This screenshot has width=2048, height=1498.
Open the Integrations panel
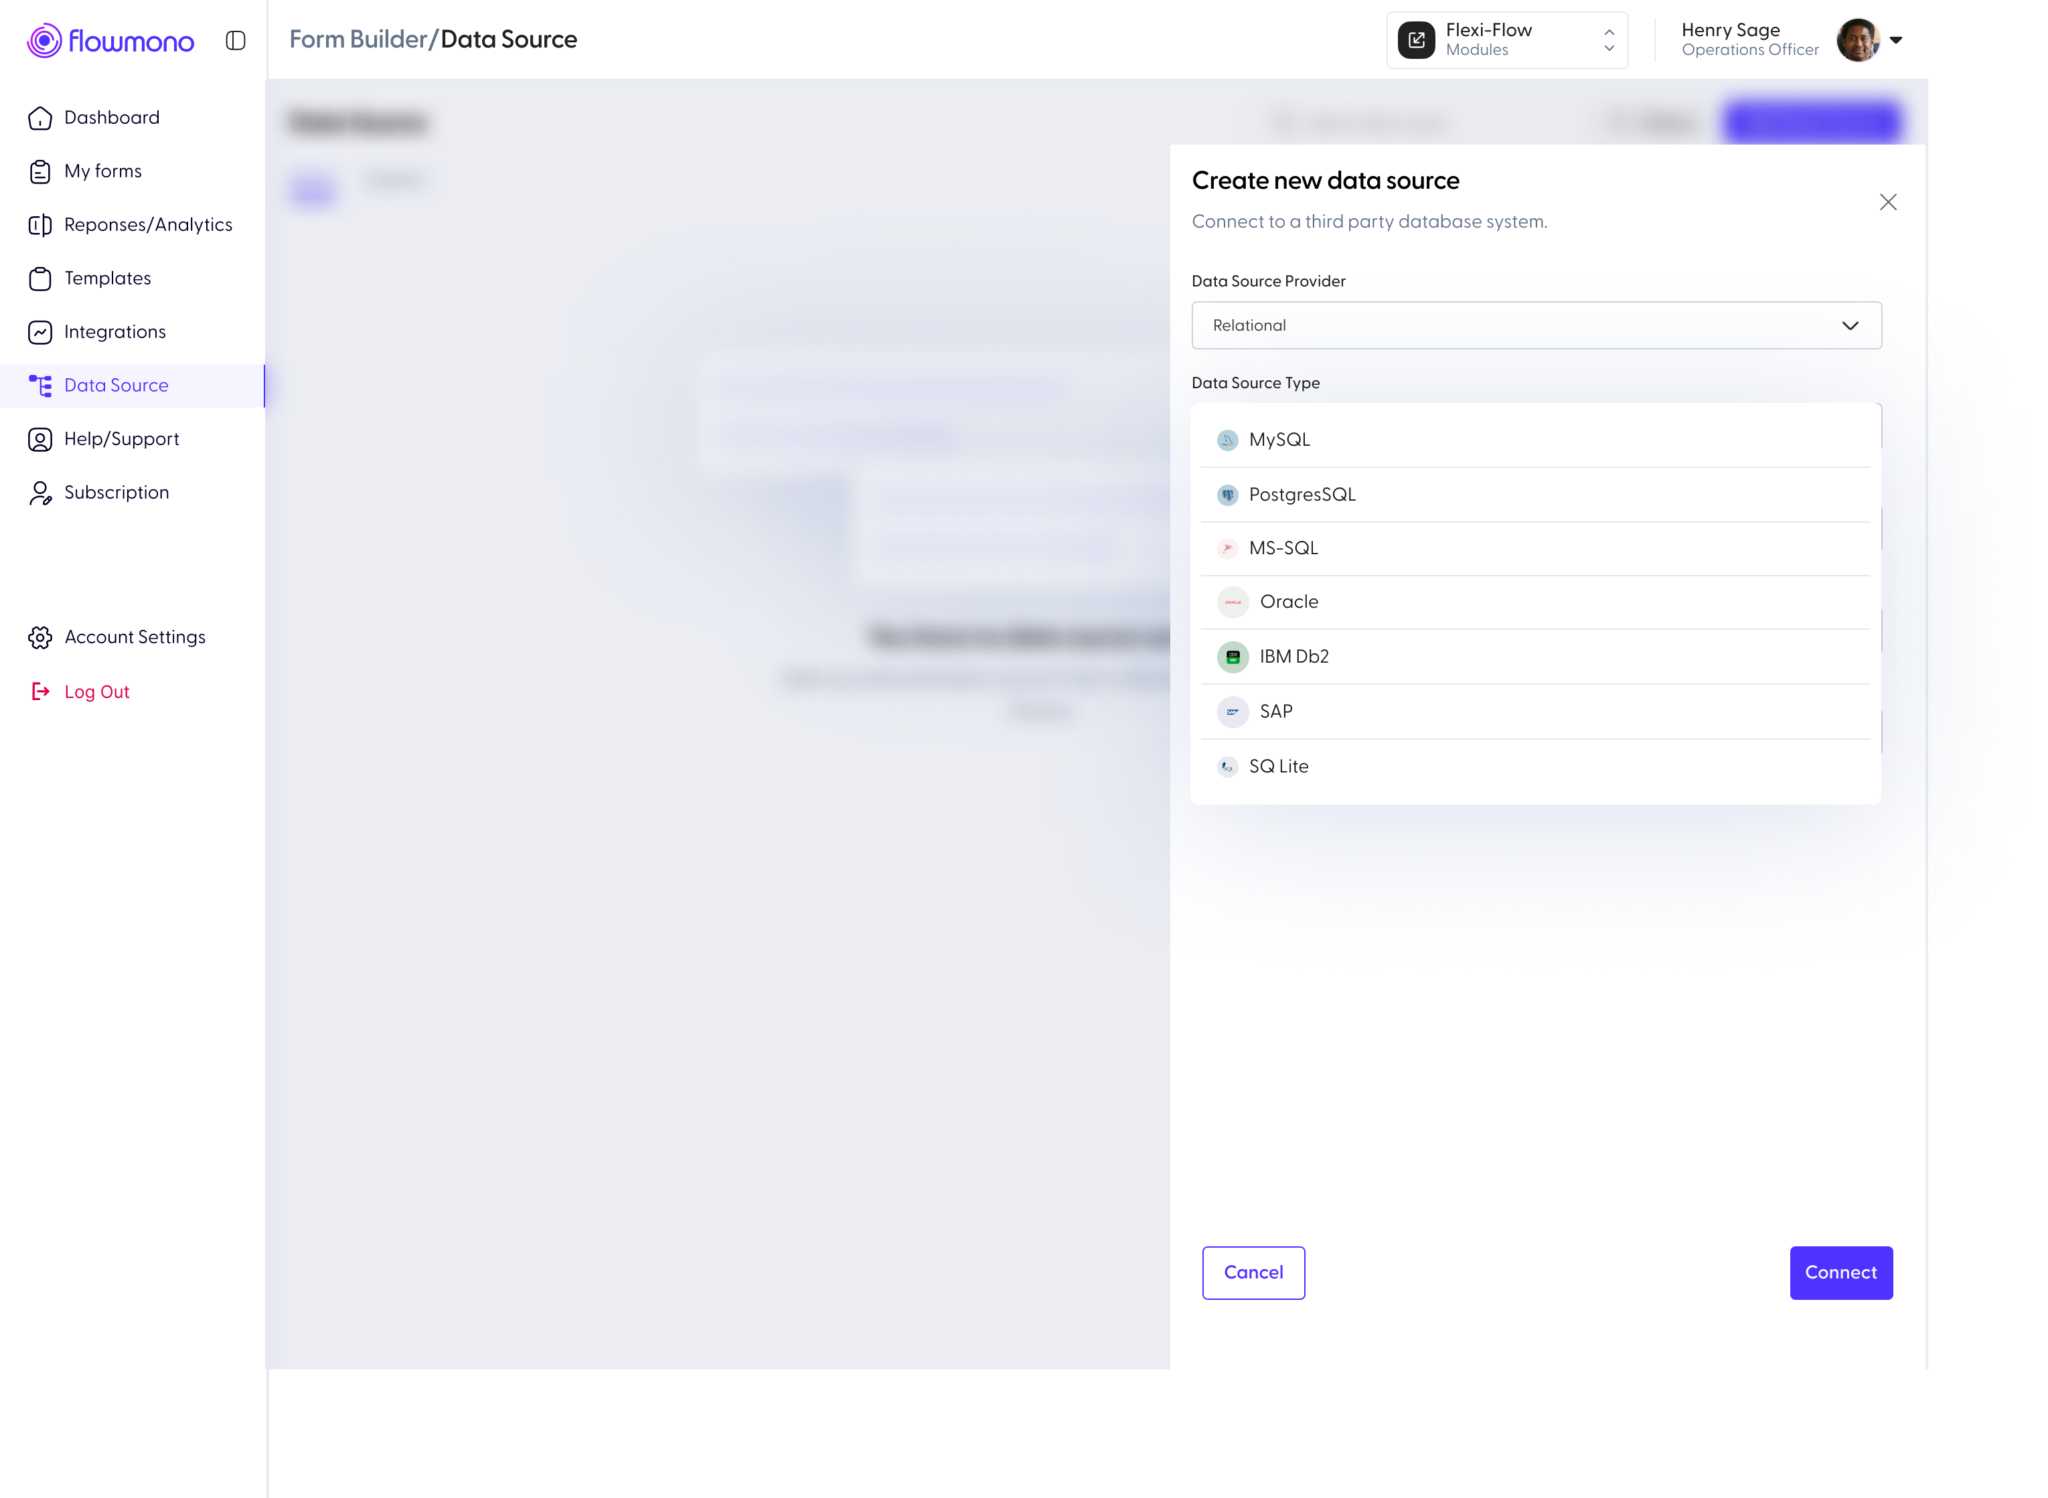(x=114, y=331)
